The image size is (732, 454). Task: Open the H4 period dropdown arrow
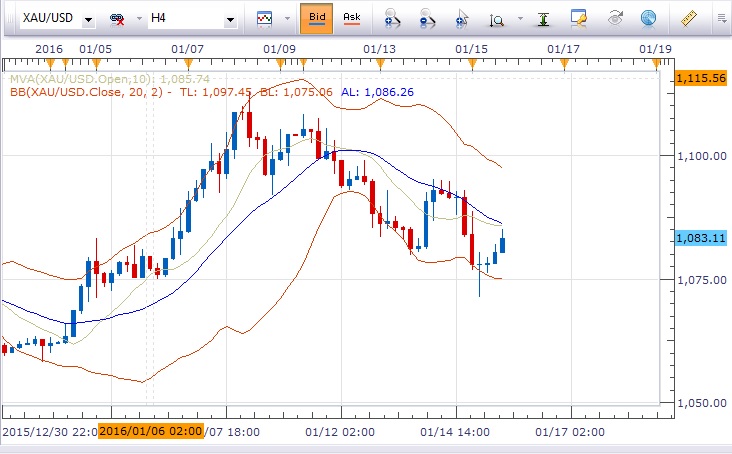[x=230, y=20]
